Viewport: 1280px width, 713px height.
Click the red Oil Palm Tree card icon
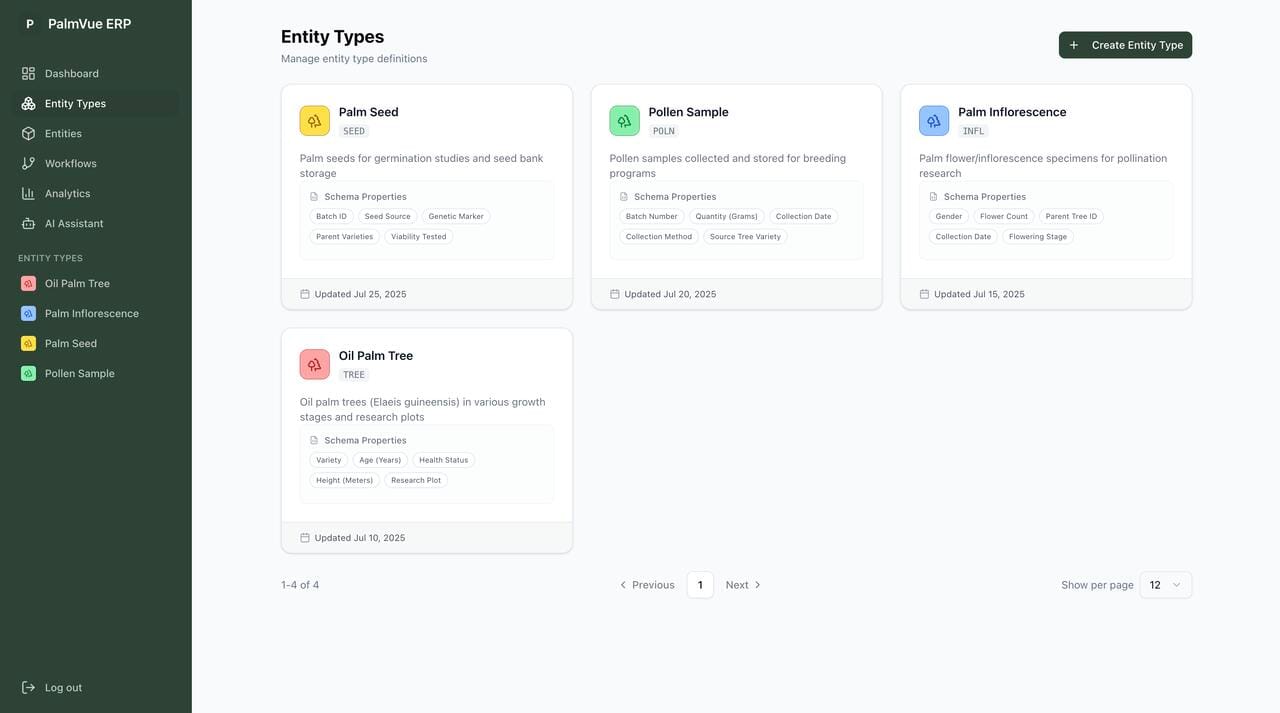point(315,365)
